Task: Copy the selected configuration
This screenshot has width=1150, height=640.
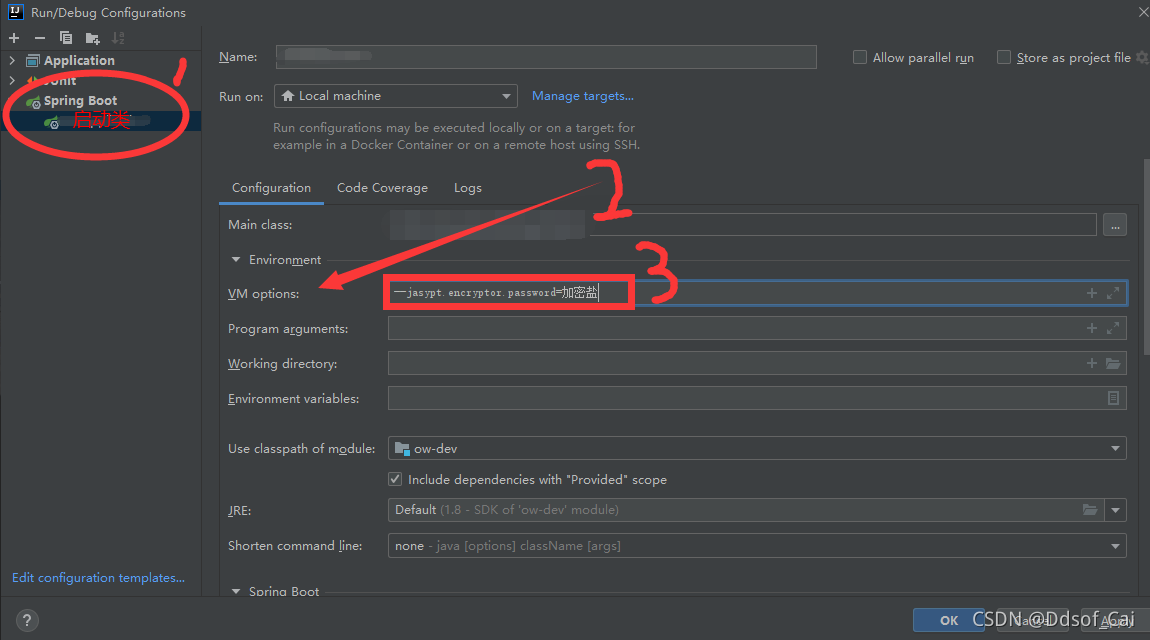Action: click(x=65, y=38)
